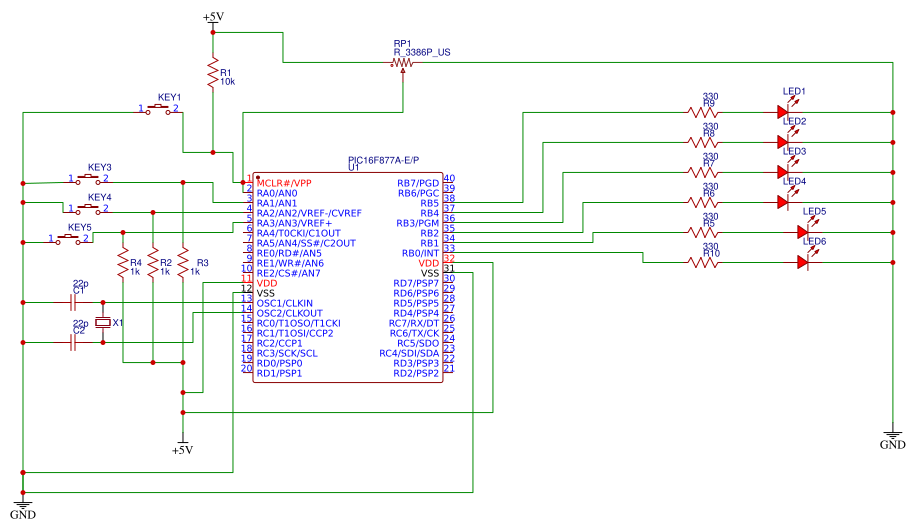The image size is (916, 531).
Task: Click the OSC1/CLKIN pin label
Action: [x=284, y=303]
